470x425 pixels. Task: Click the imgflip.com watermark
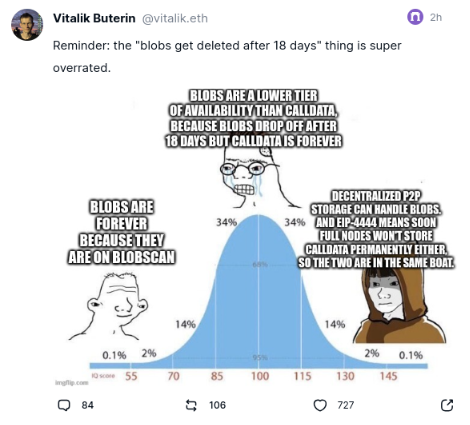click(72, 382)
